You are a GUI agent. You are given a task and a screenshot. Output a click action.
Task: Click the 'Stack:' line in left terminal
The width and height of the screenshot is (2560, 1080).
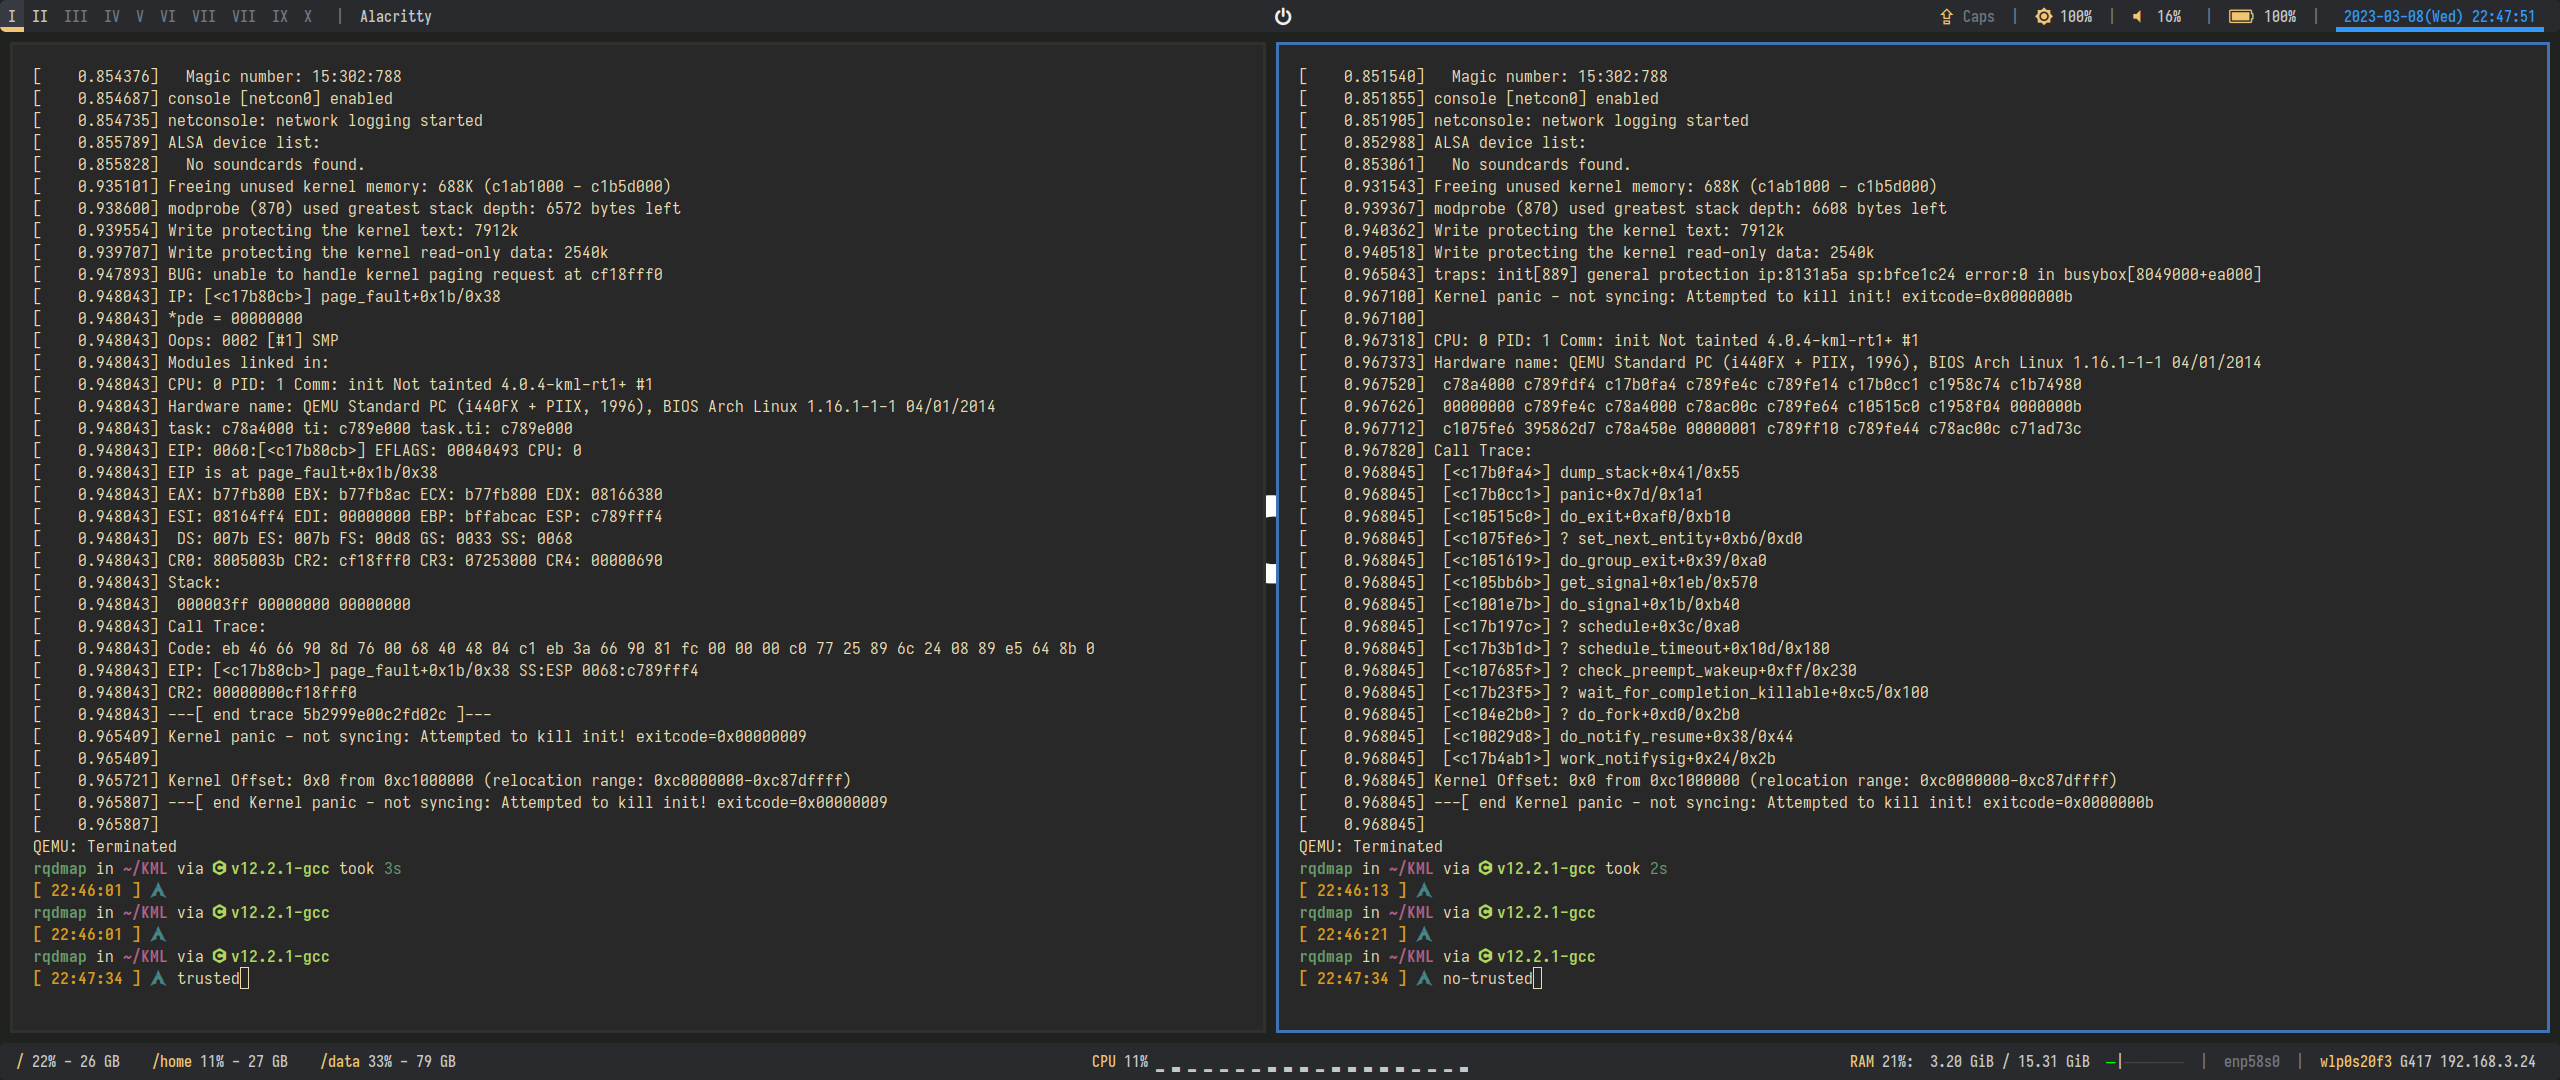[127, 582]
